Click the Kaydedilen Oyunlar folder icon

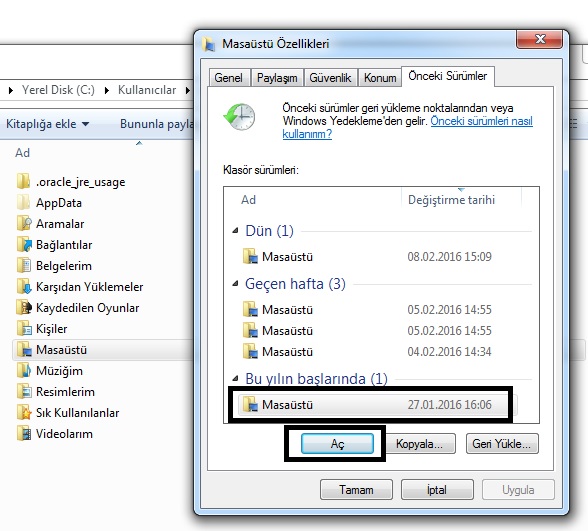click(24, 308)
